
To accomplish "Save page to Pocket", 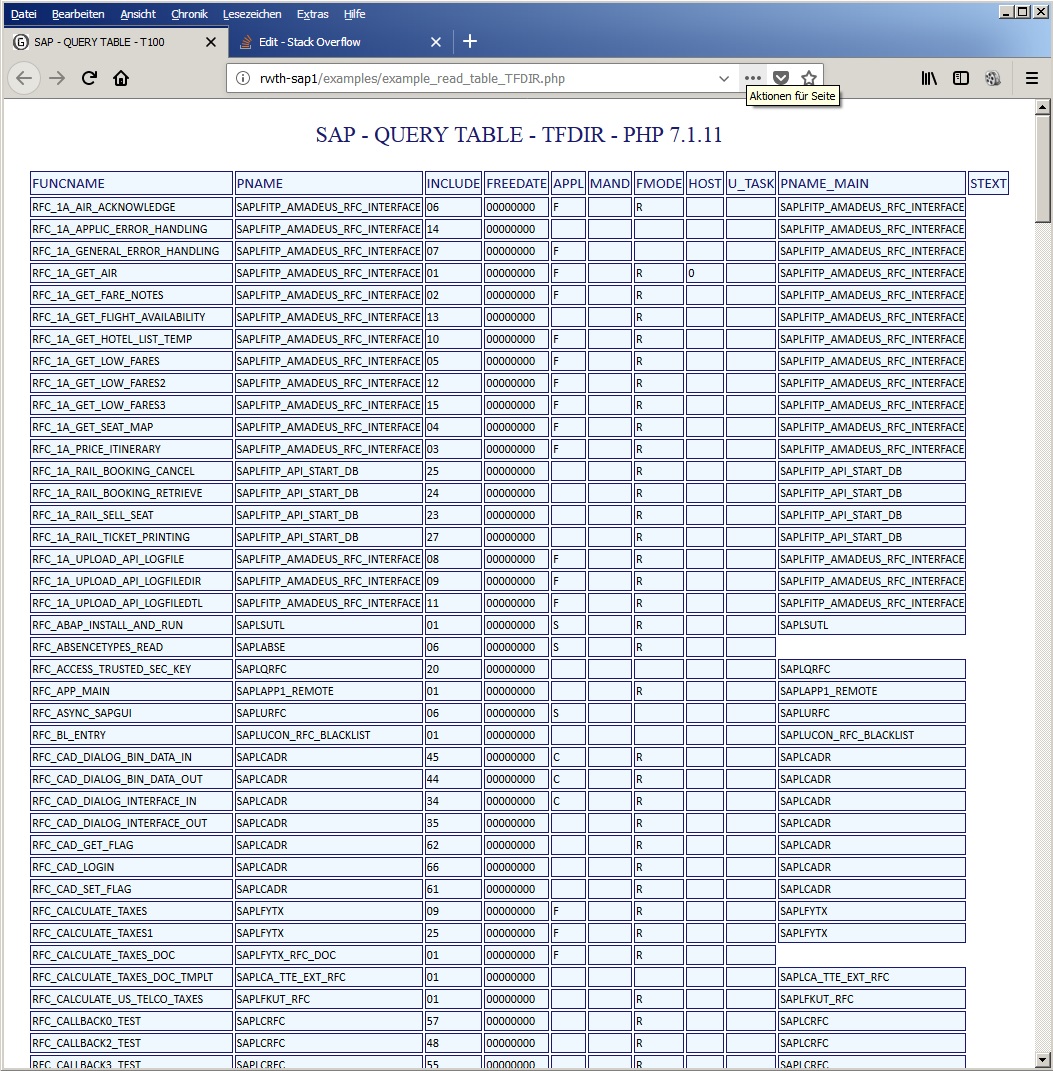I will (781, 78).
